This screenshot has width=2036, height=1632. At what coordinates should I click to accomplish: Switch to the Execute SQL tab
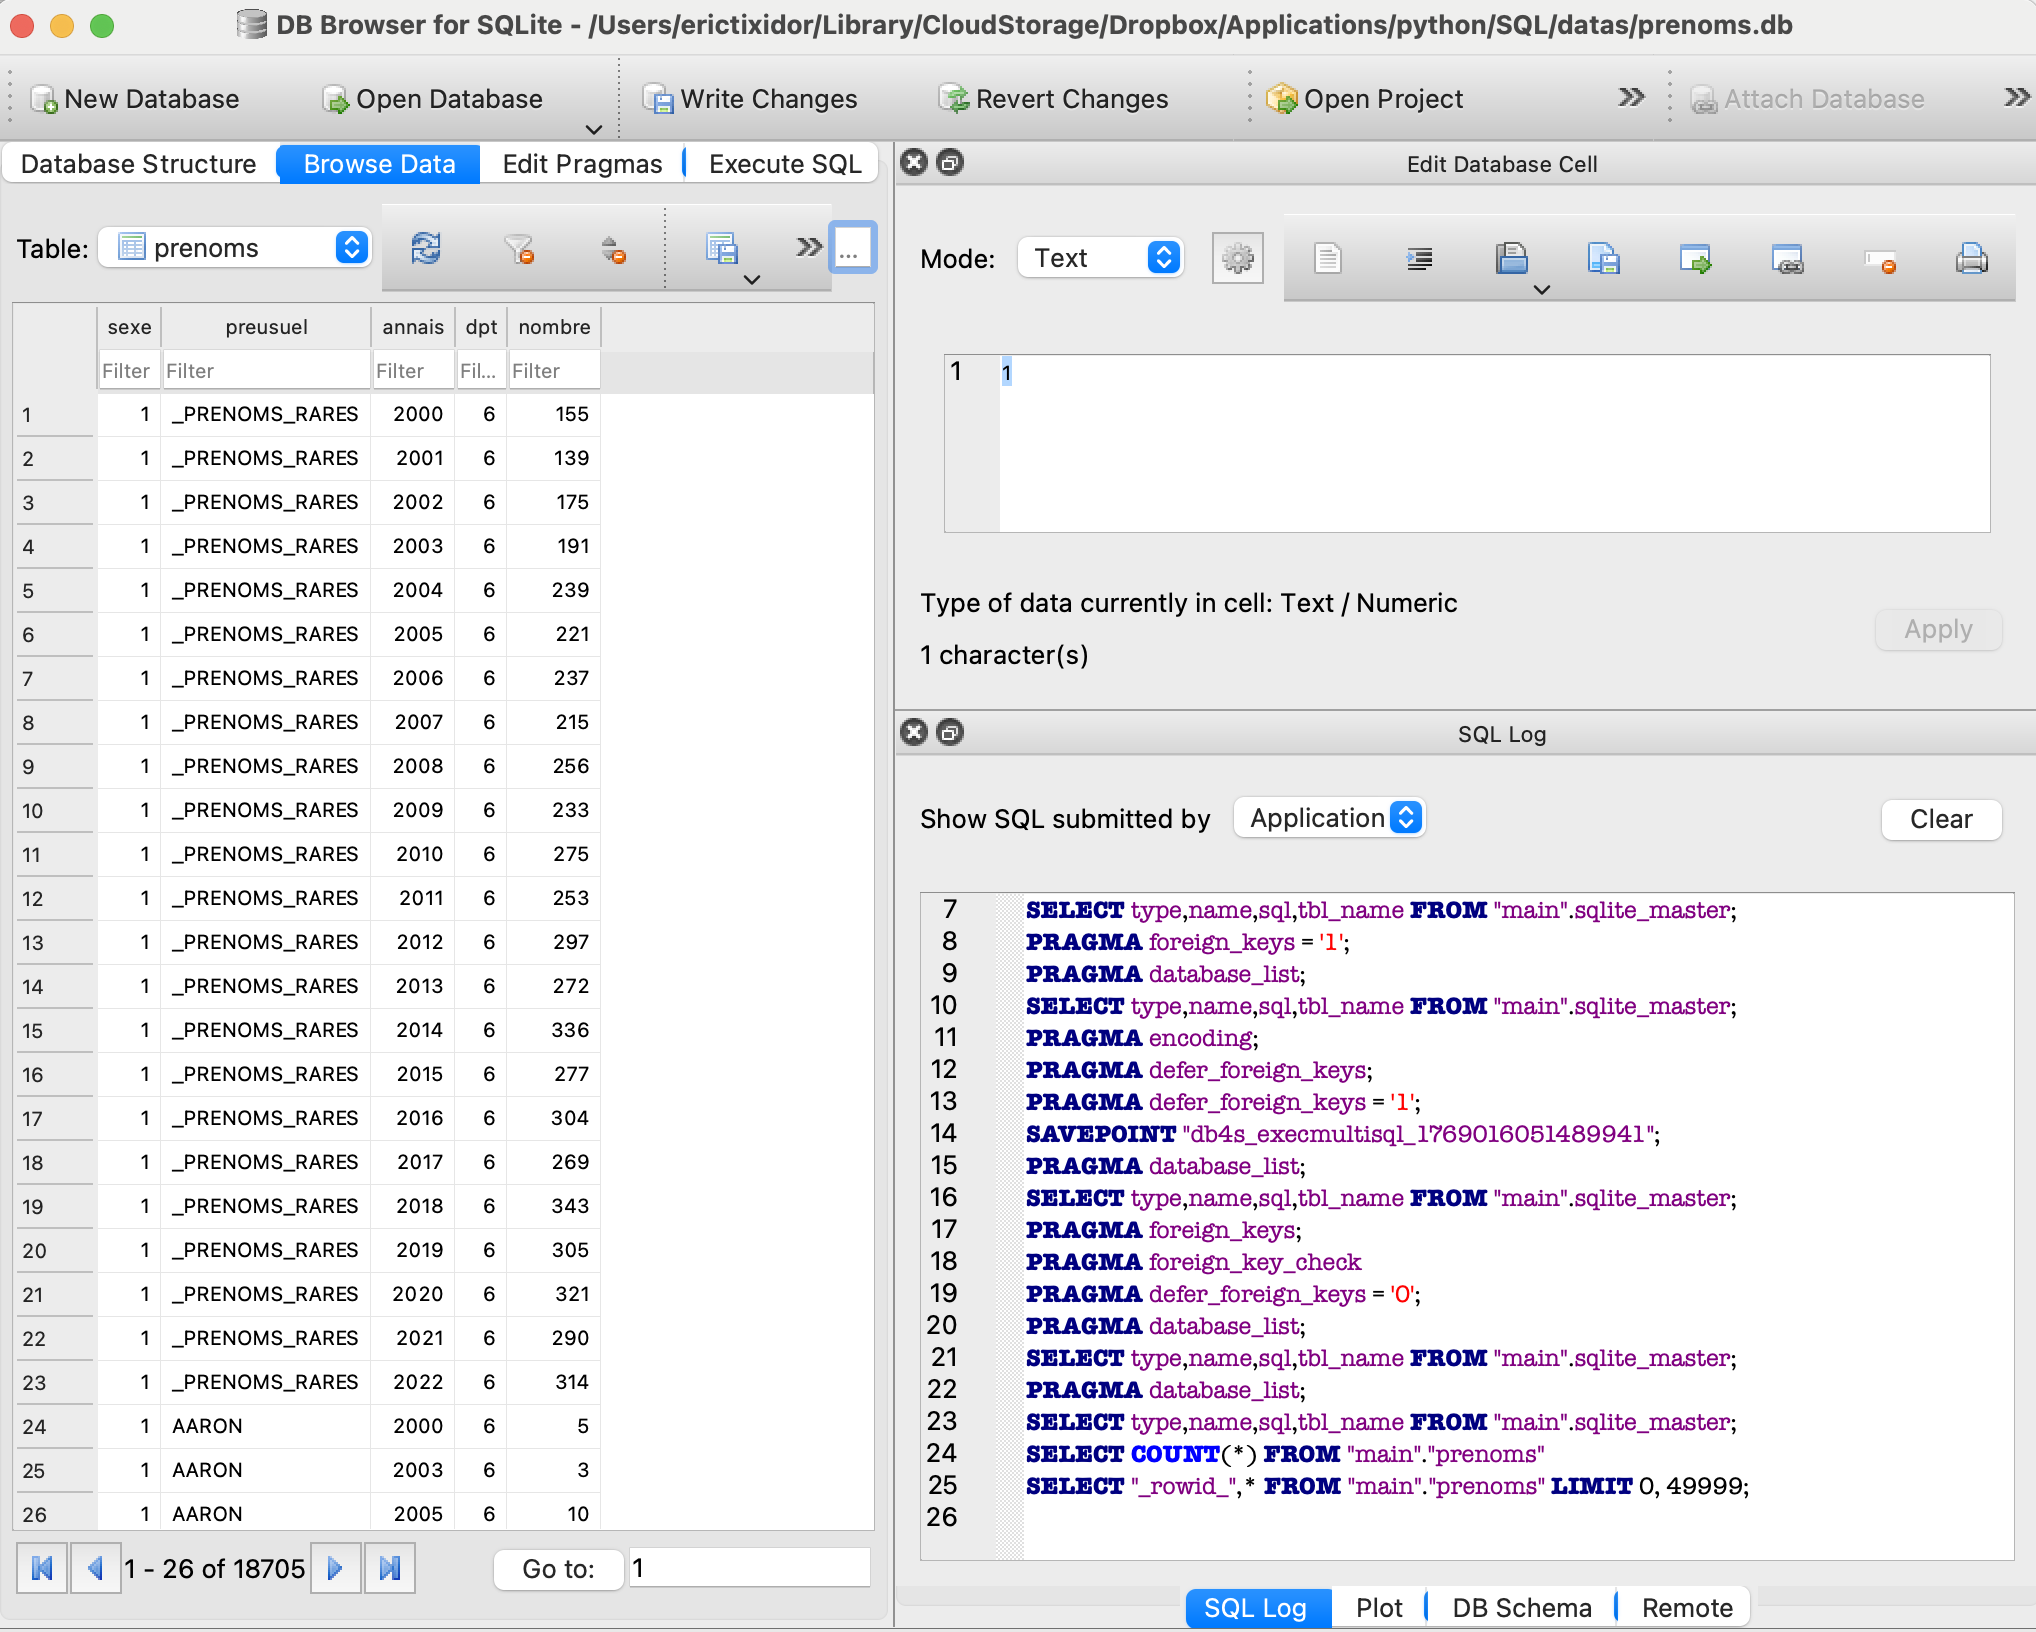(x=784, y=164)
